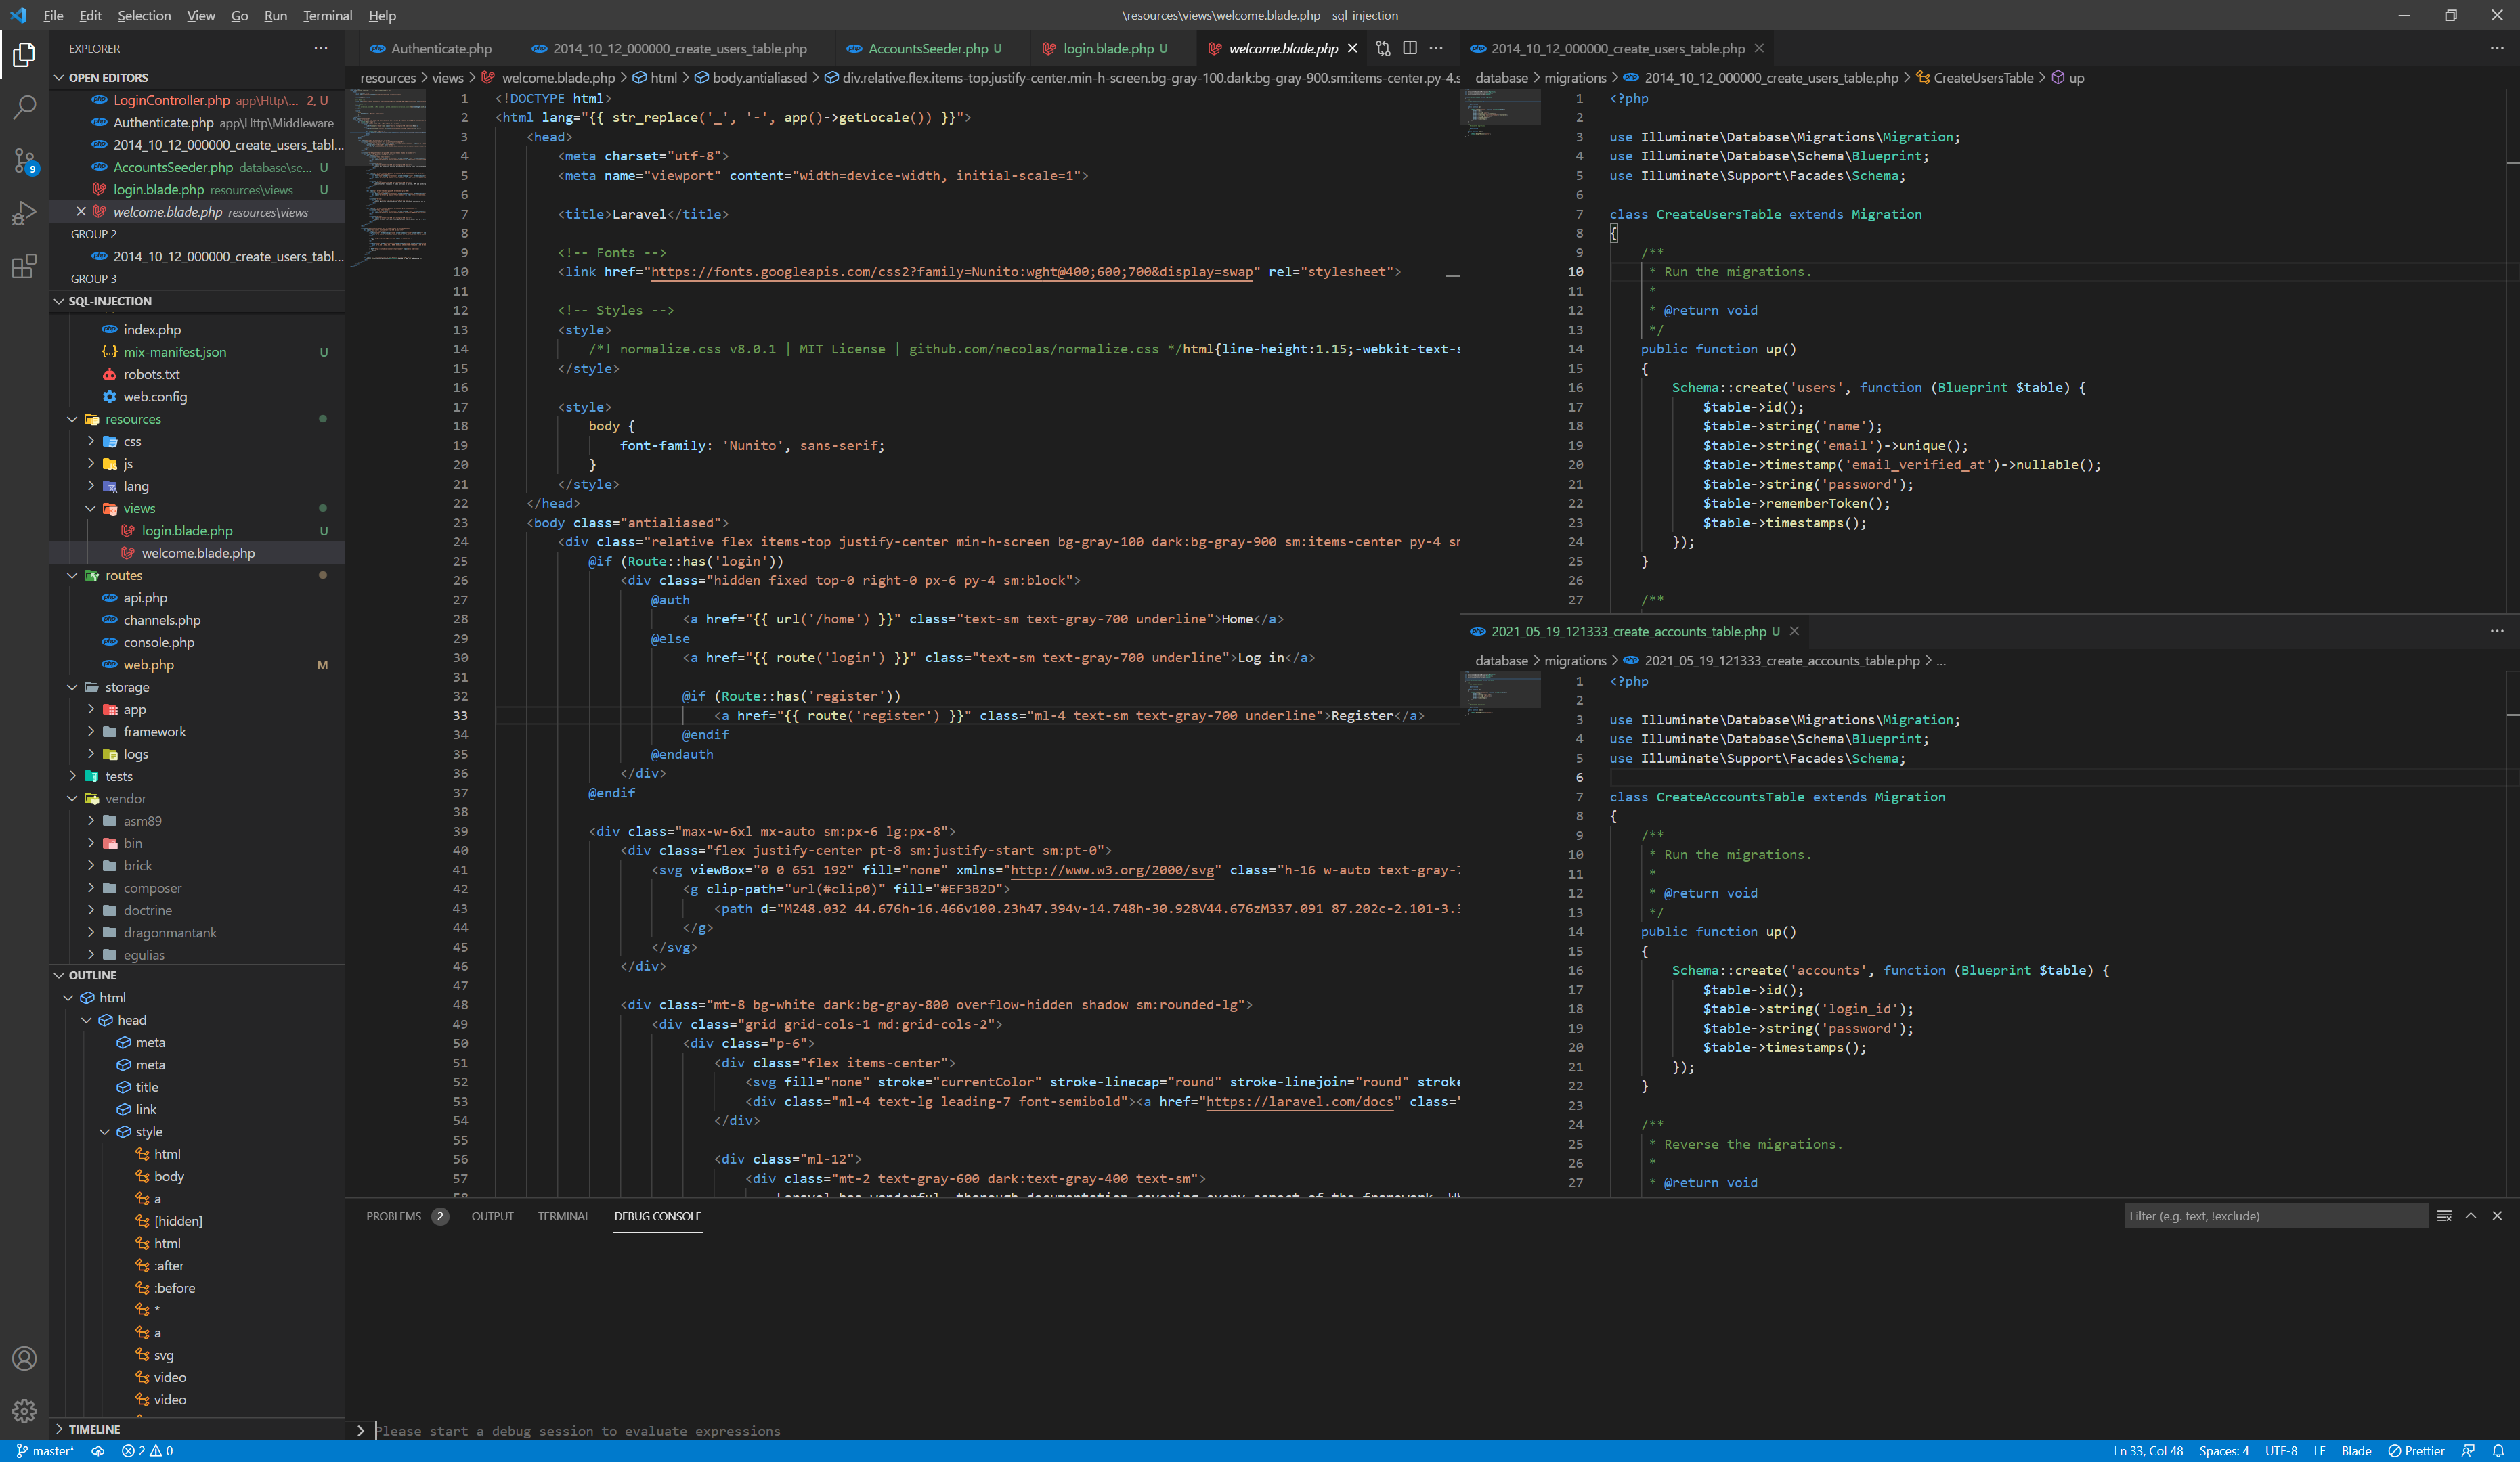Close the bottom panel
The height and width of the screenshot is (1462, 2520).
coord(2497,1216)
